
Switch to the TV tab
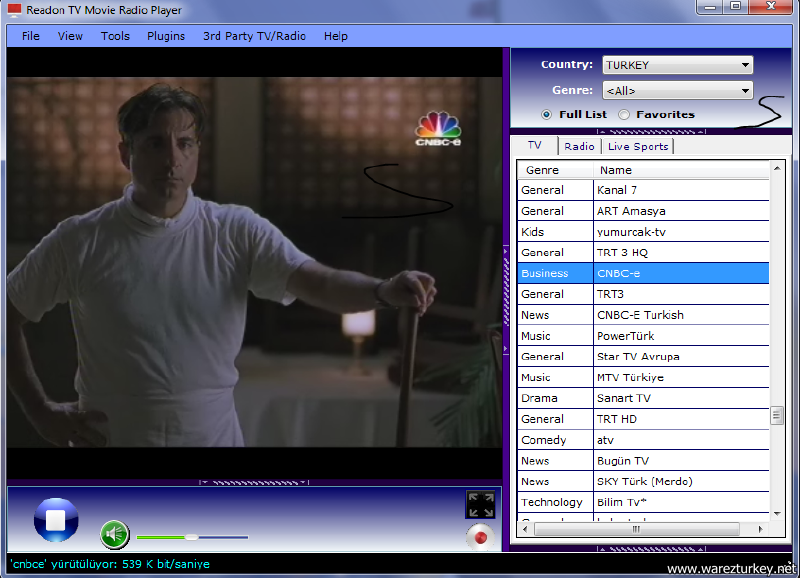(535, 145)
